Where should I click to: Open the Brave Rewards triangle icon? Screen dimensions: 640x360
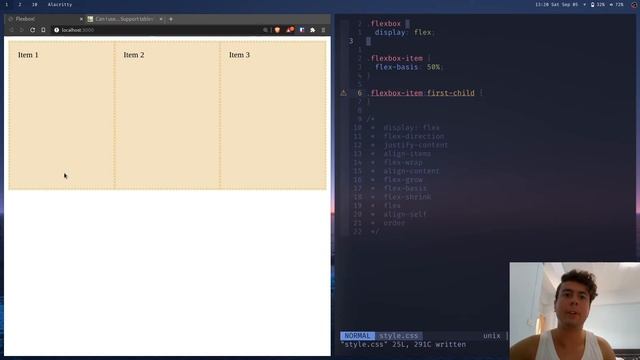click(x=290, y=29)
